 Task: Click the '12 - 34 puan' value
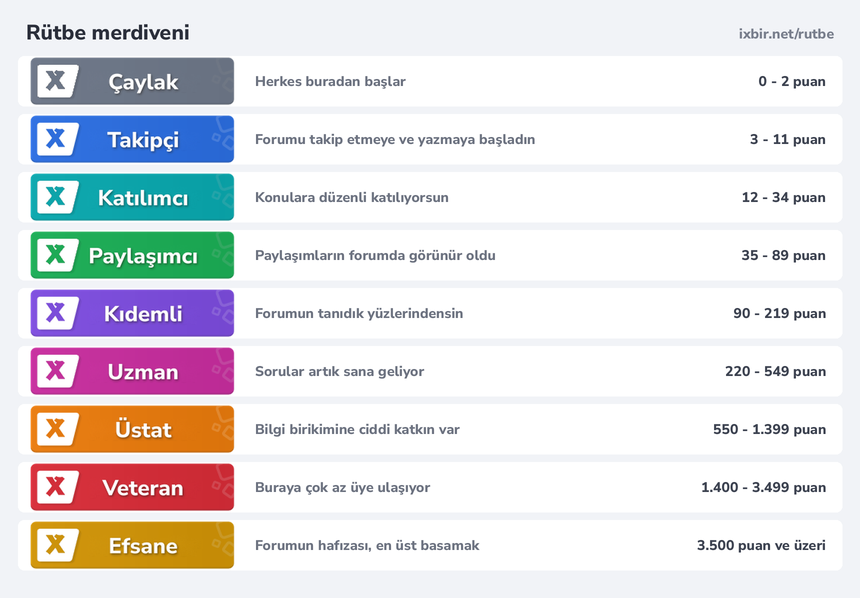(784, 198)
